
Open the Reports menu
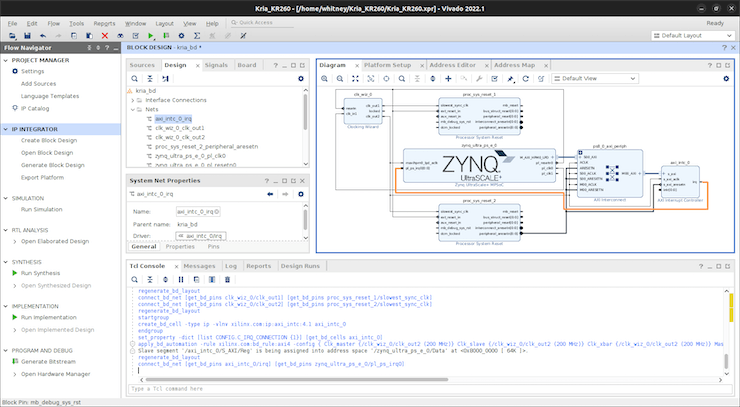[104, 22]
